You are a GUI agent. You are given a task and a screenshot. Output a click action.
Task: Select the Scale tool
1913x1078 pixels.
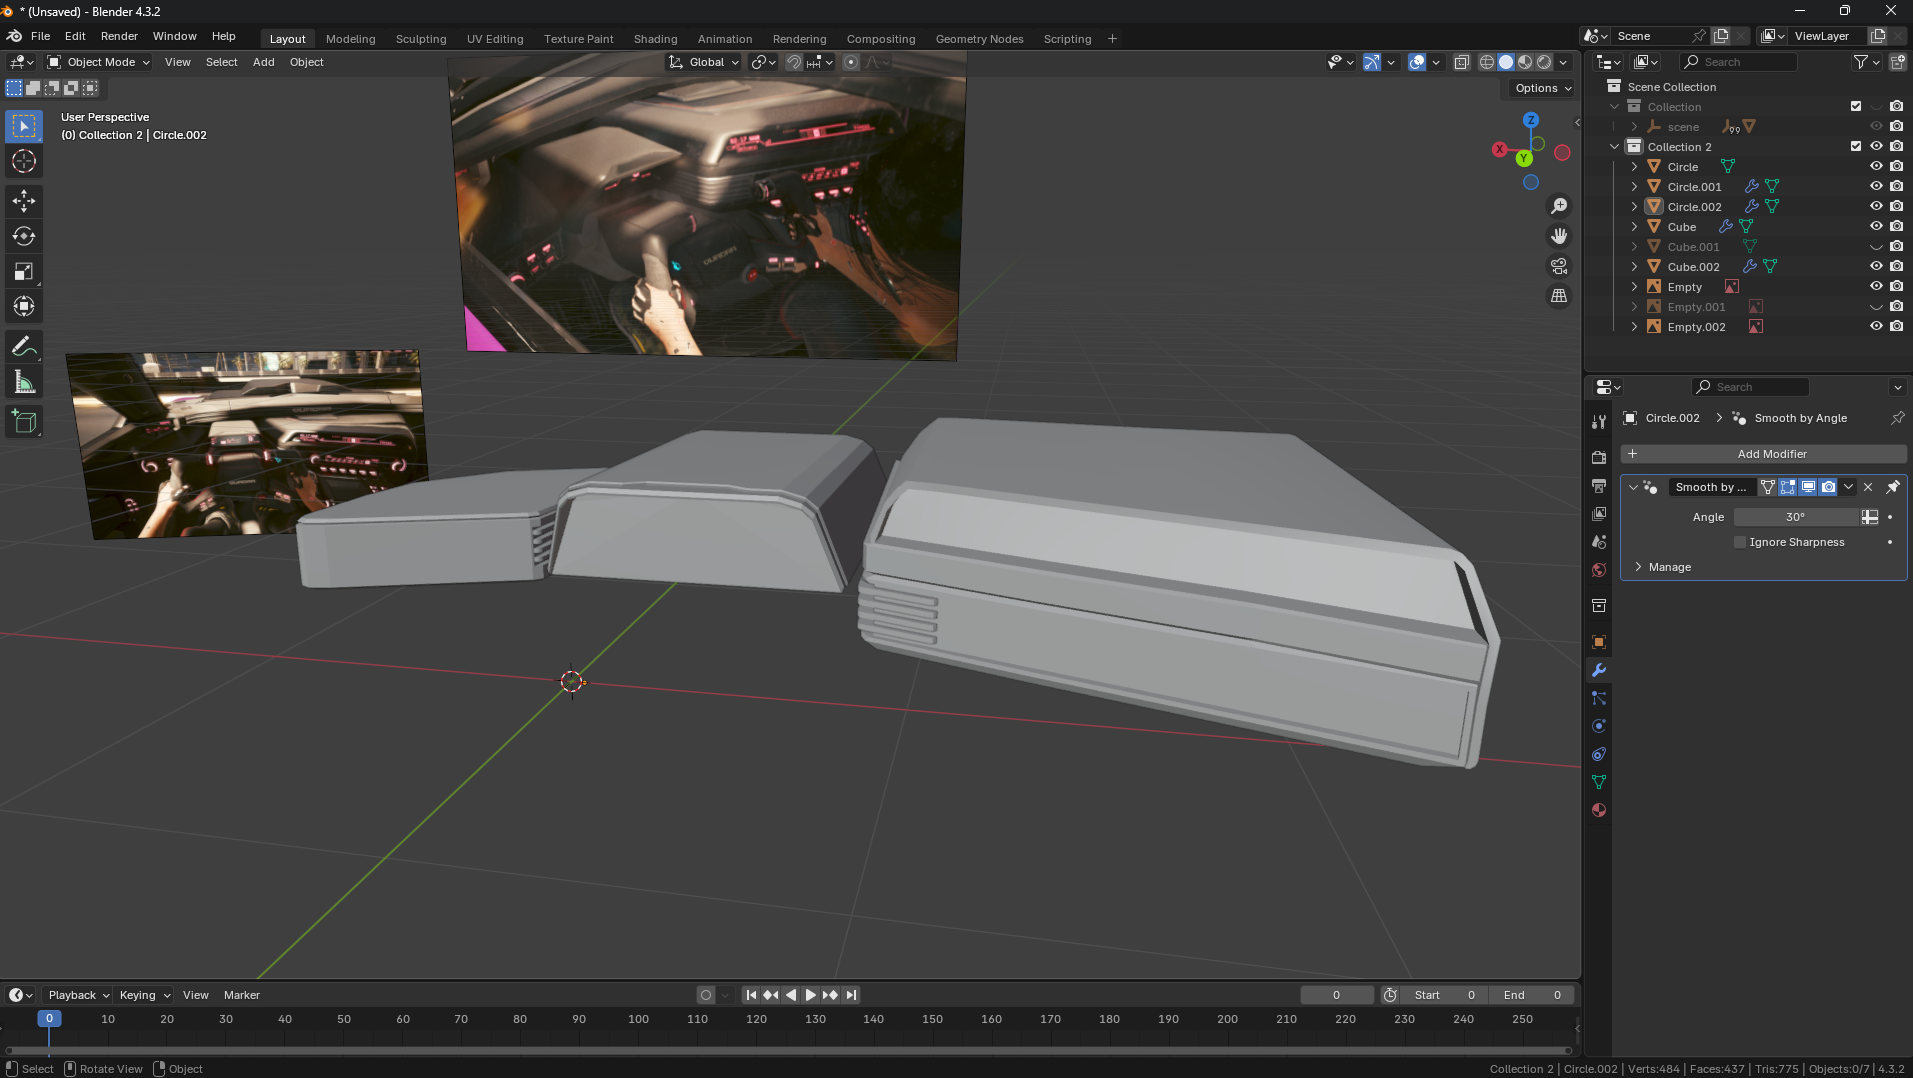24,272
